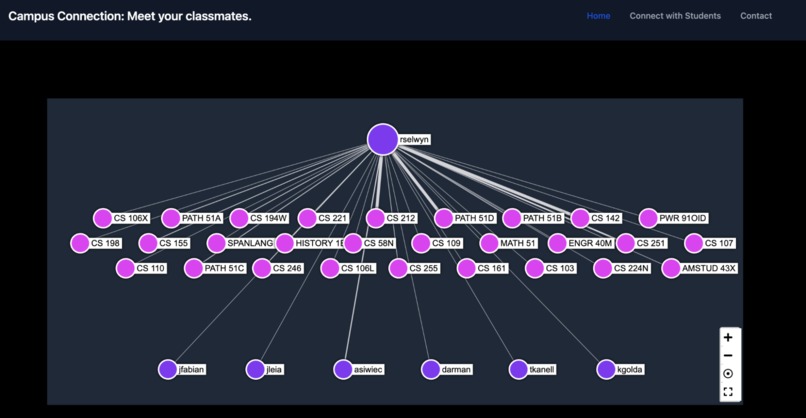Select the PATH 51D course node
The image size is (806, 418).
(444, 218)
